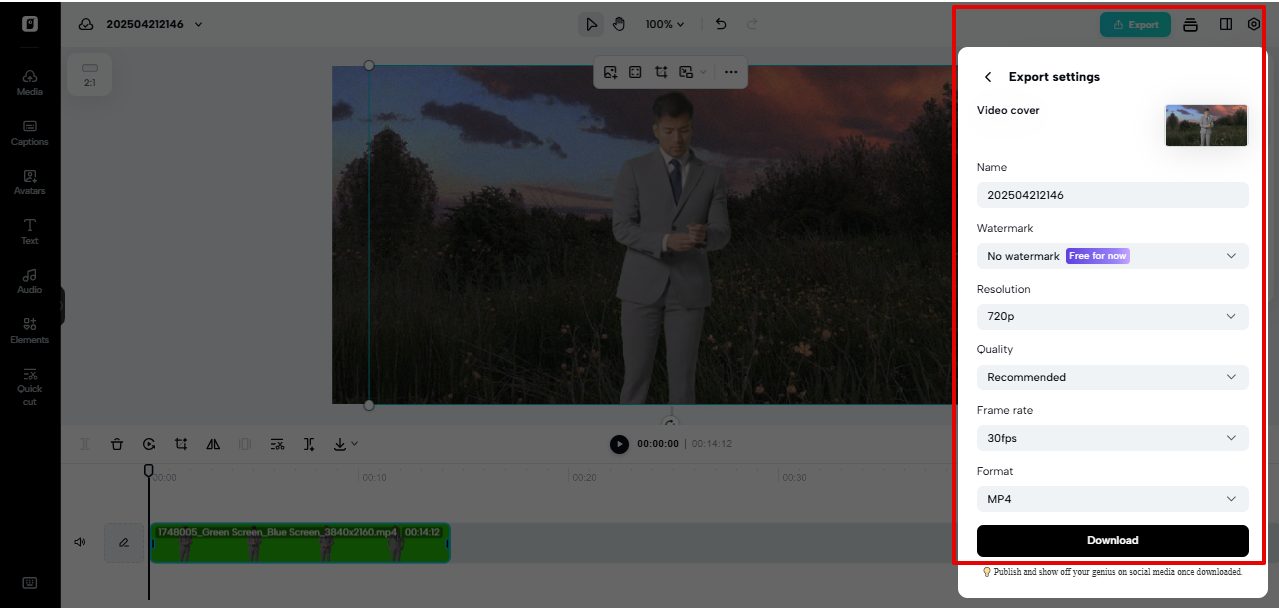Click the Download button
Image resolution: width=1279 pixels, height=608 pixels.
[x=1112, y=540]
